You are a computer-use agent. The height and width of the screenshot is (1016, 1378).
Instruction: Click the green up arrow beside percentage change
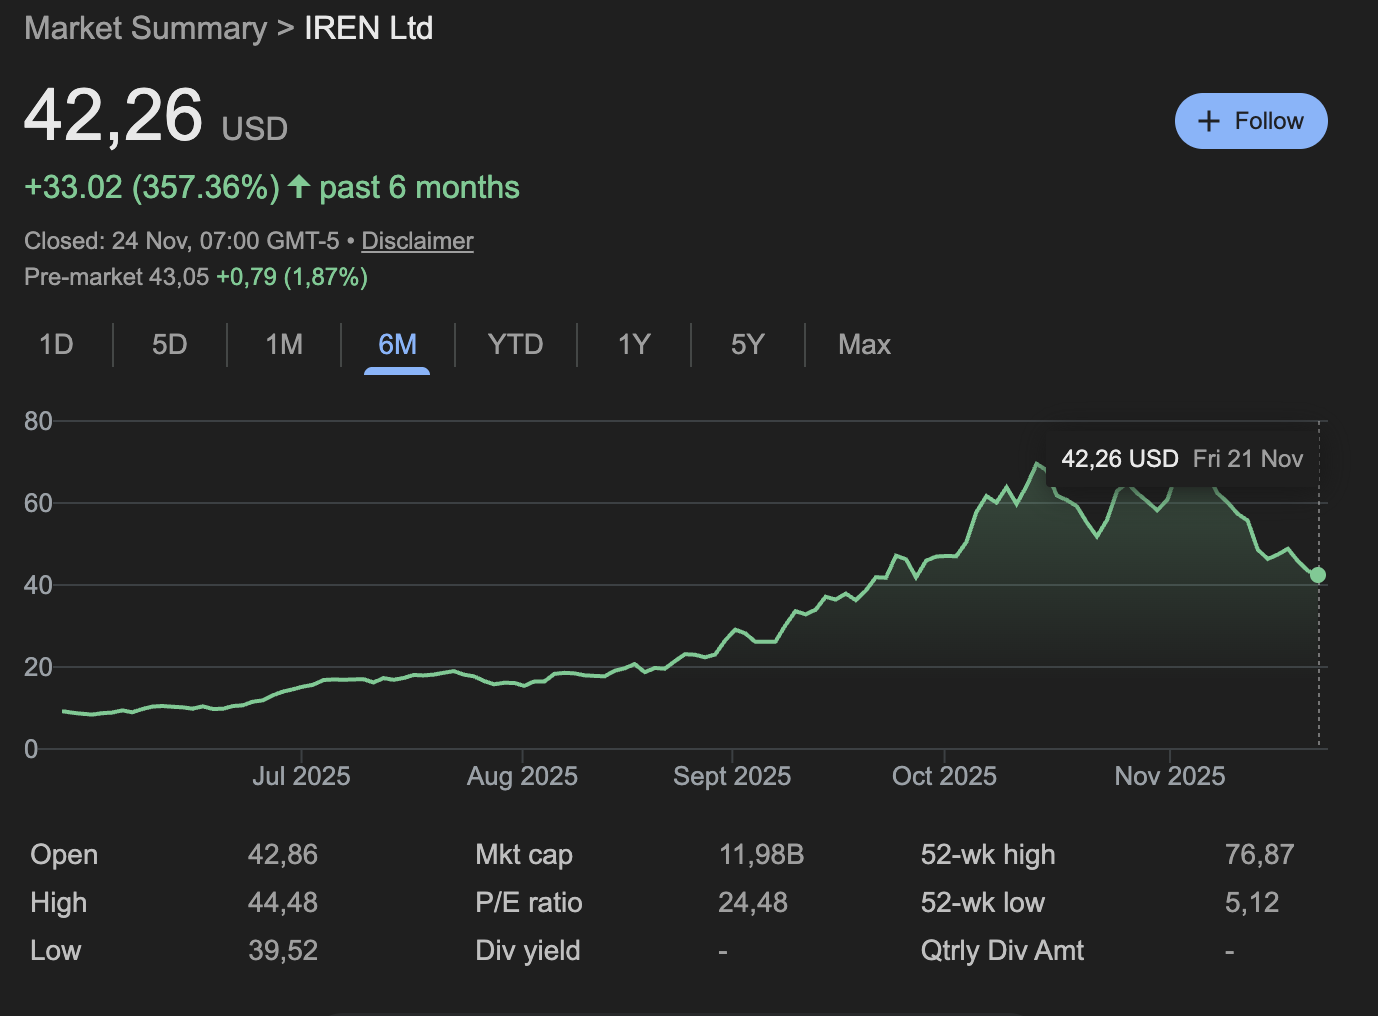pyautogui.click(x=299, y=186)
